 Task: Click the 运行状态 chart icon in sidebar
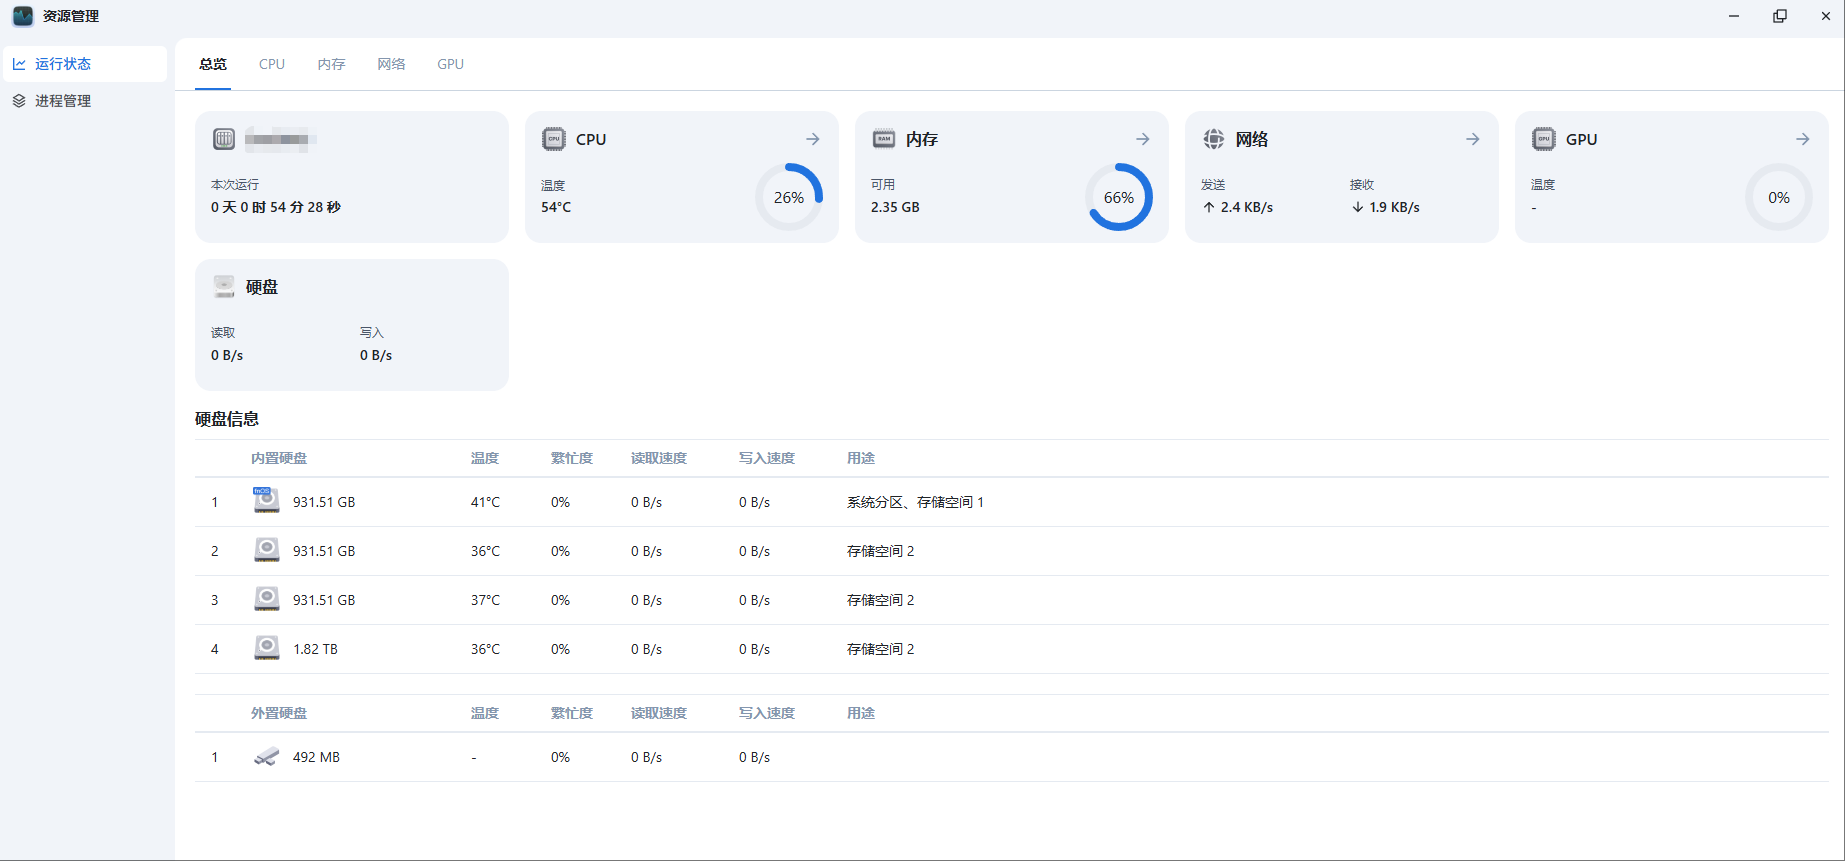click(x=19, y=64)
